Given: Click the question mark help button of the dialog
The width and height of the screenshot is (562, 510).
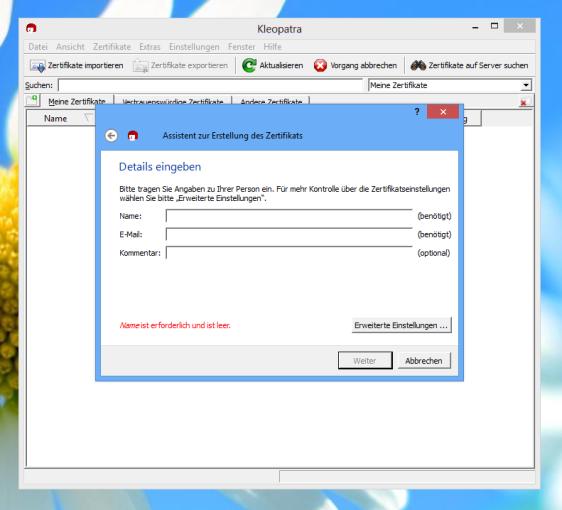Looking at the screenshot, I should click(417, 112).
